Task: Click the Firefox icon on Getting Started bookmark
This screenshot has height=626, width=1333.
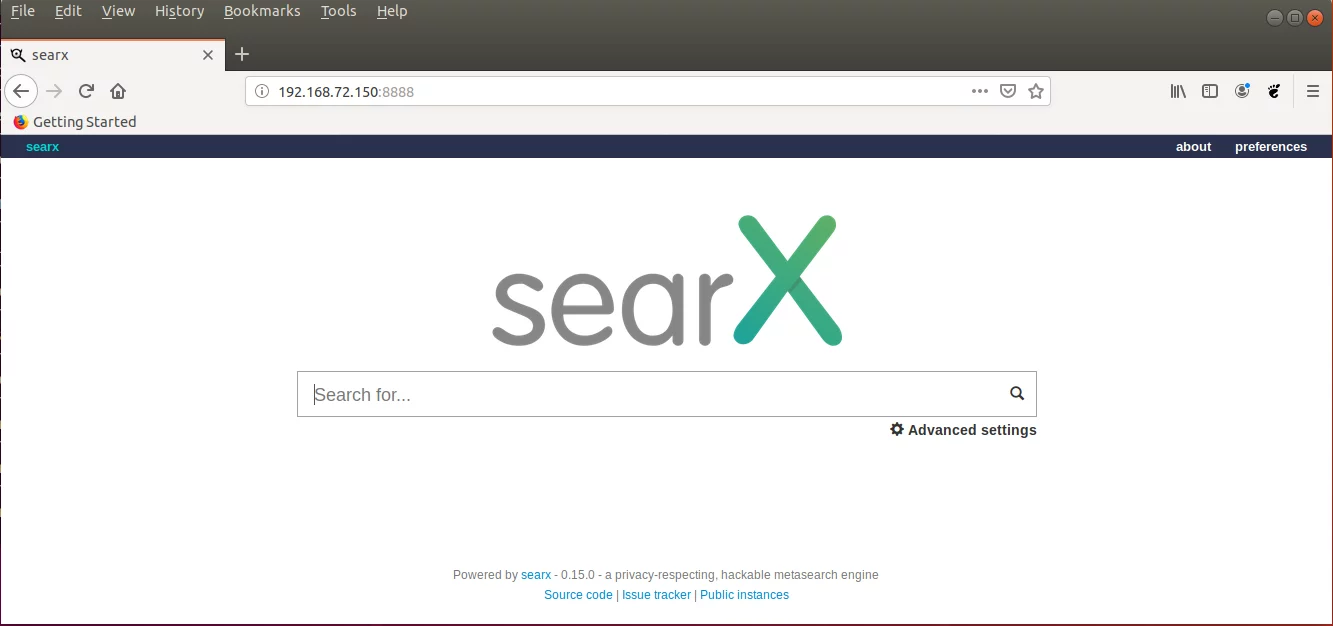Action: tap(21, 122)
